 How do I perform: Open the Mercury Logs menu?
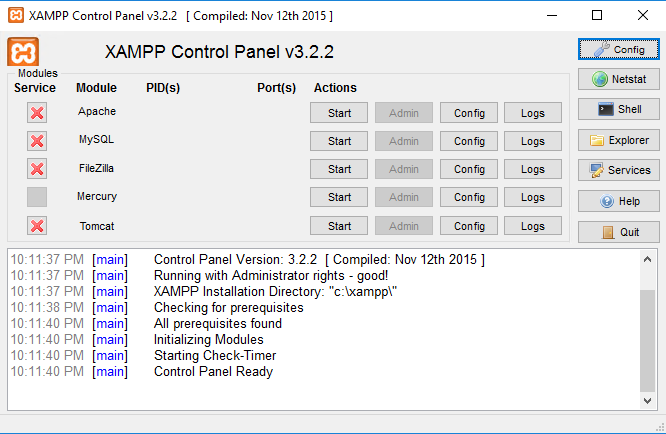(533, 197)
